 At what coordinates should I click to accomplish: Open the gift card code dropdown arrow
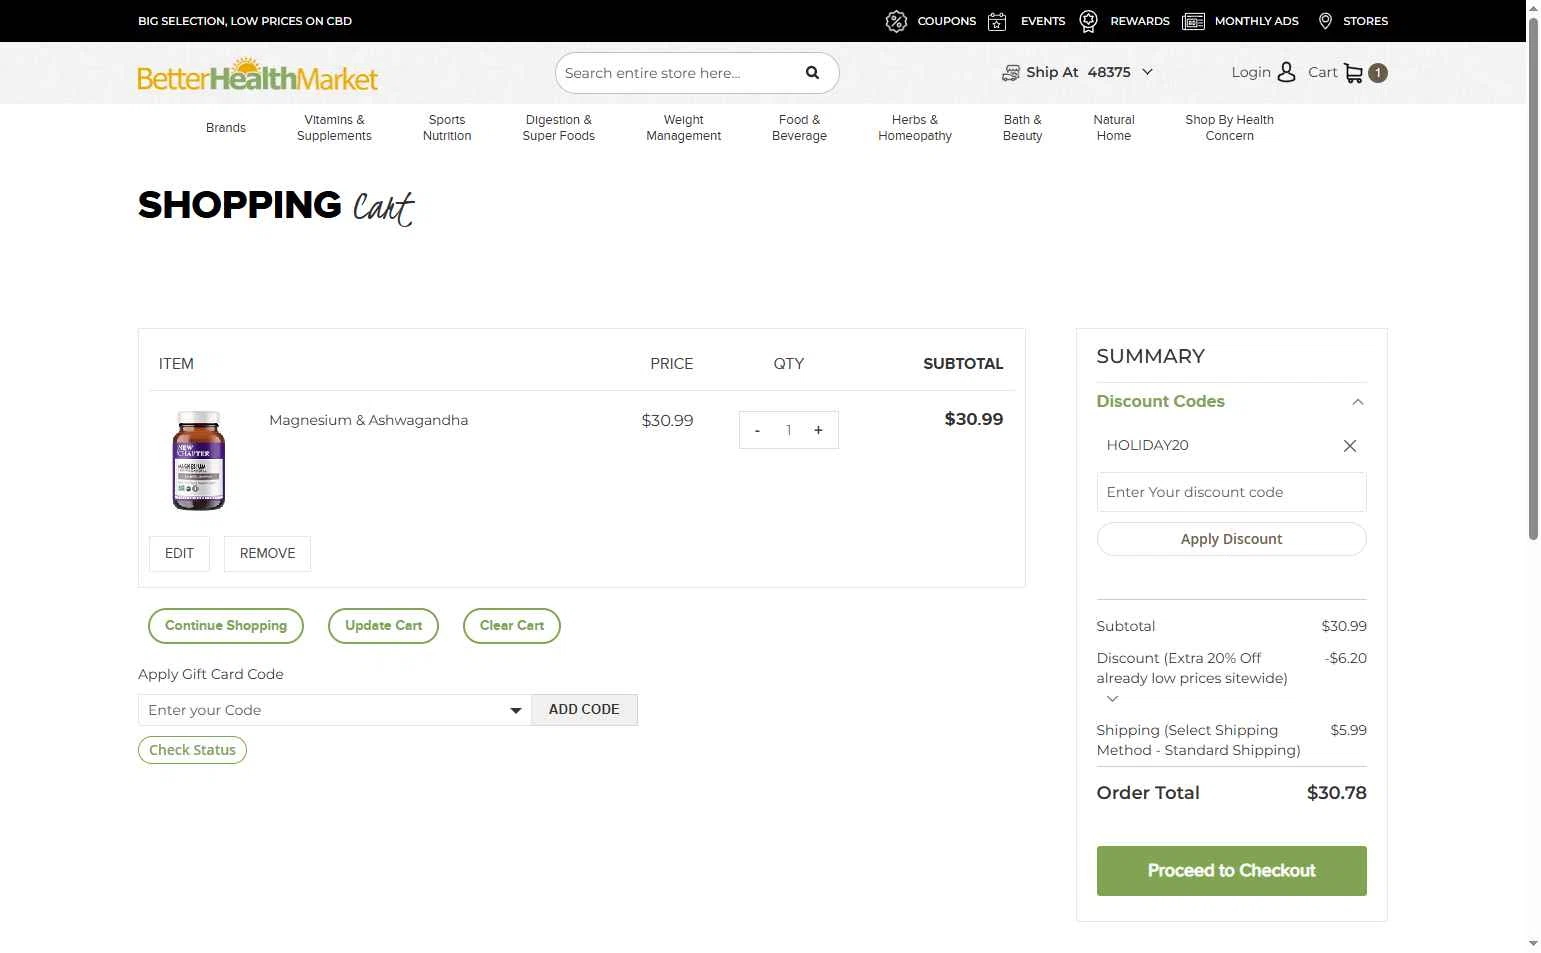[516, 711]
